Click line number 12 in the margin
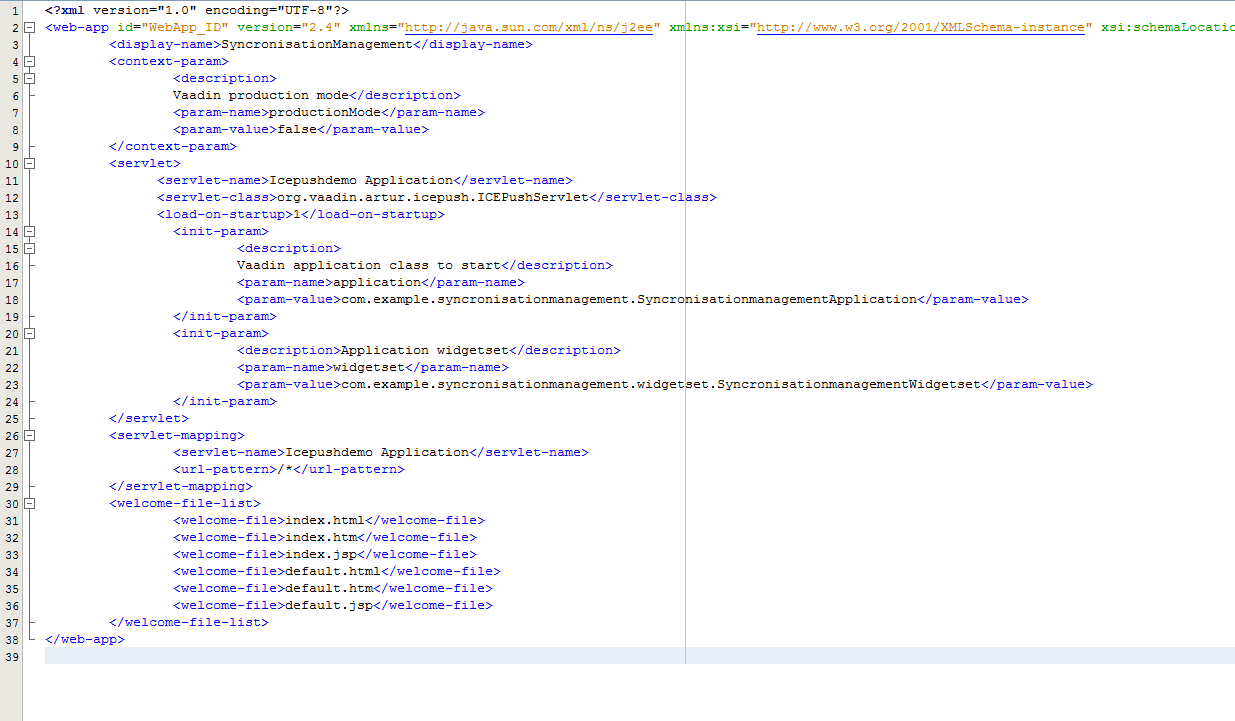 click(x=12, y=197)
